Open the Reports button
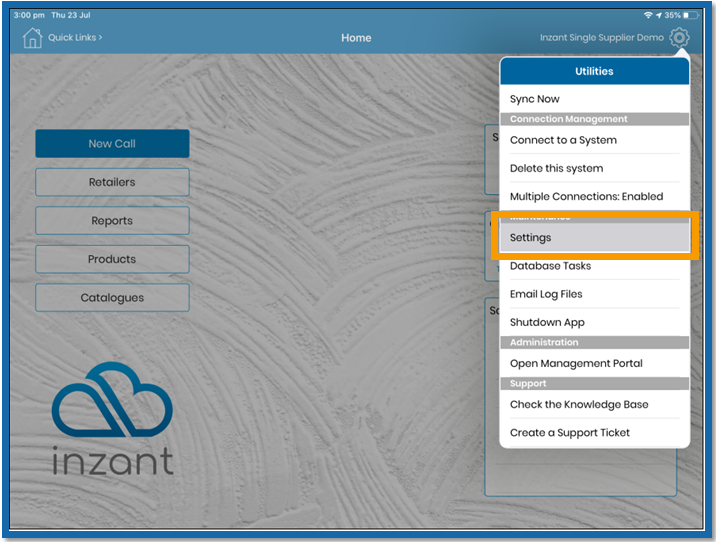This screenshot has height=542, width=716. (112, 221)
